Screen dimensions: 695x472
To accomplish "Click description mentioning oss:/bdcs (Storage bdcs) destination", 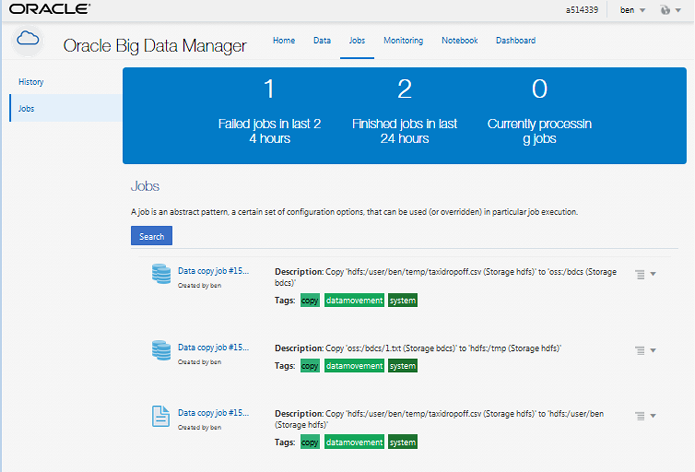I will [x=445, y=277].
